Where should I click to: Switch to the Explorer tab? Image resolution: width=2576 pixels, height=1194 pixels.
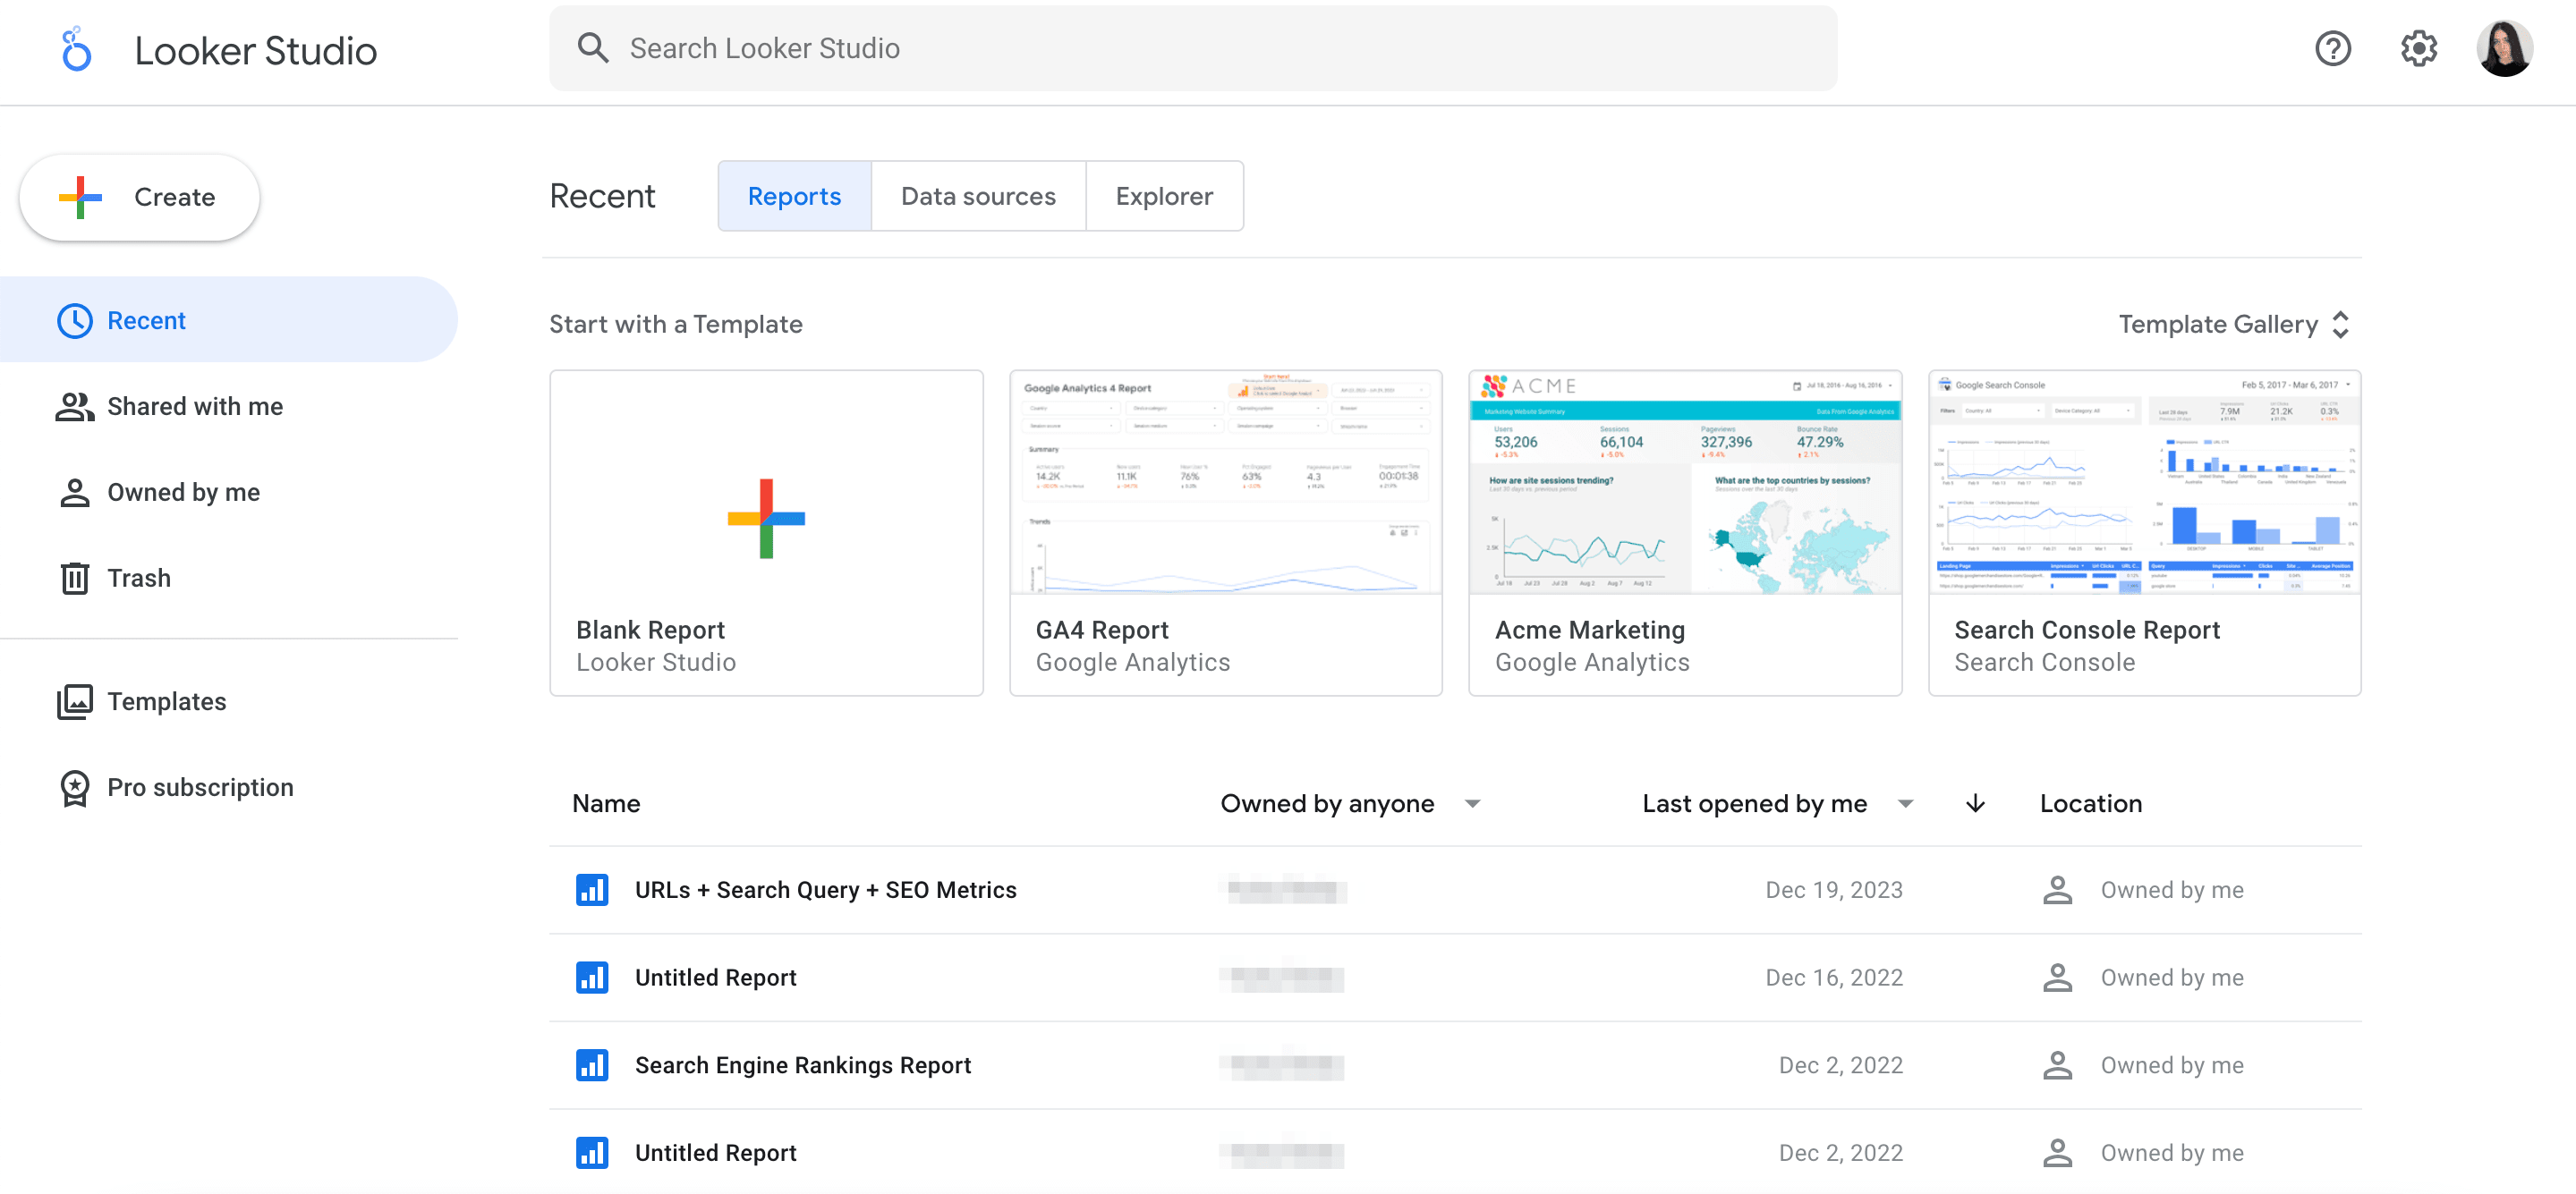(1164, 196)
